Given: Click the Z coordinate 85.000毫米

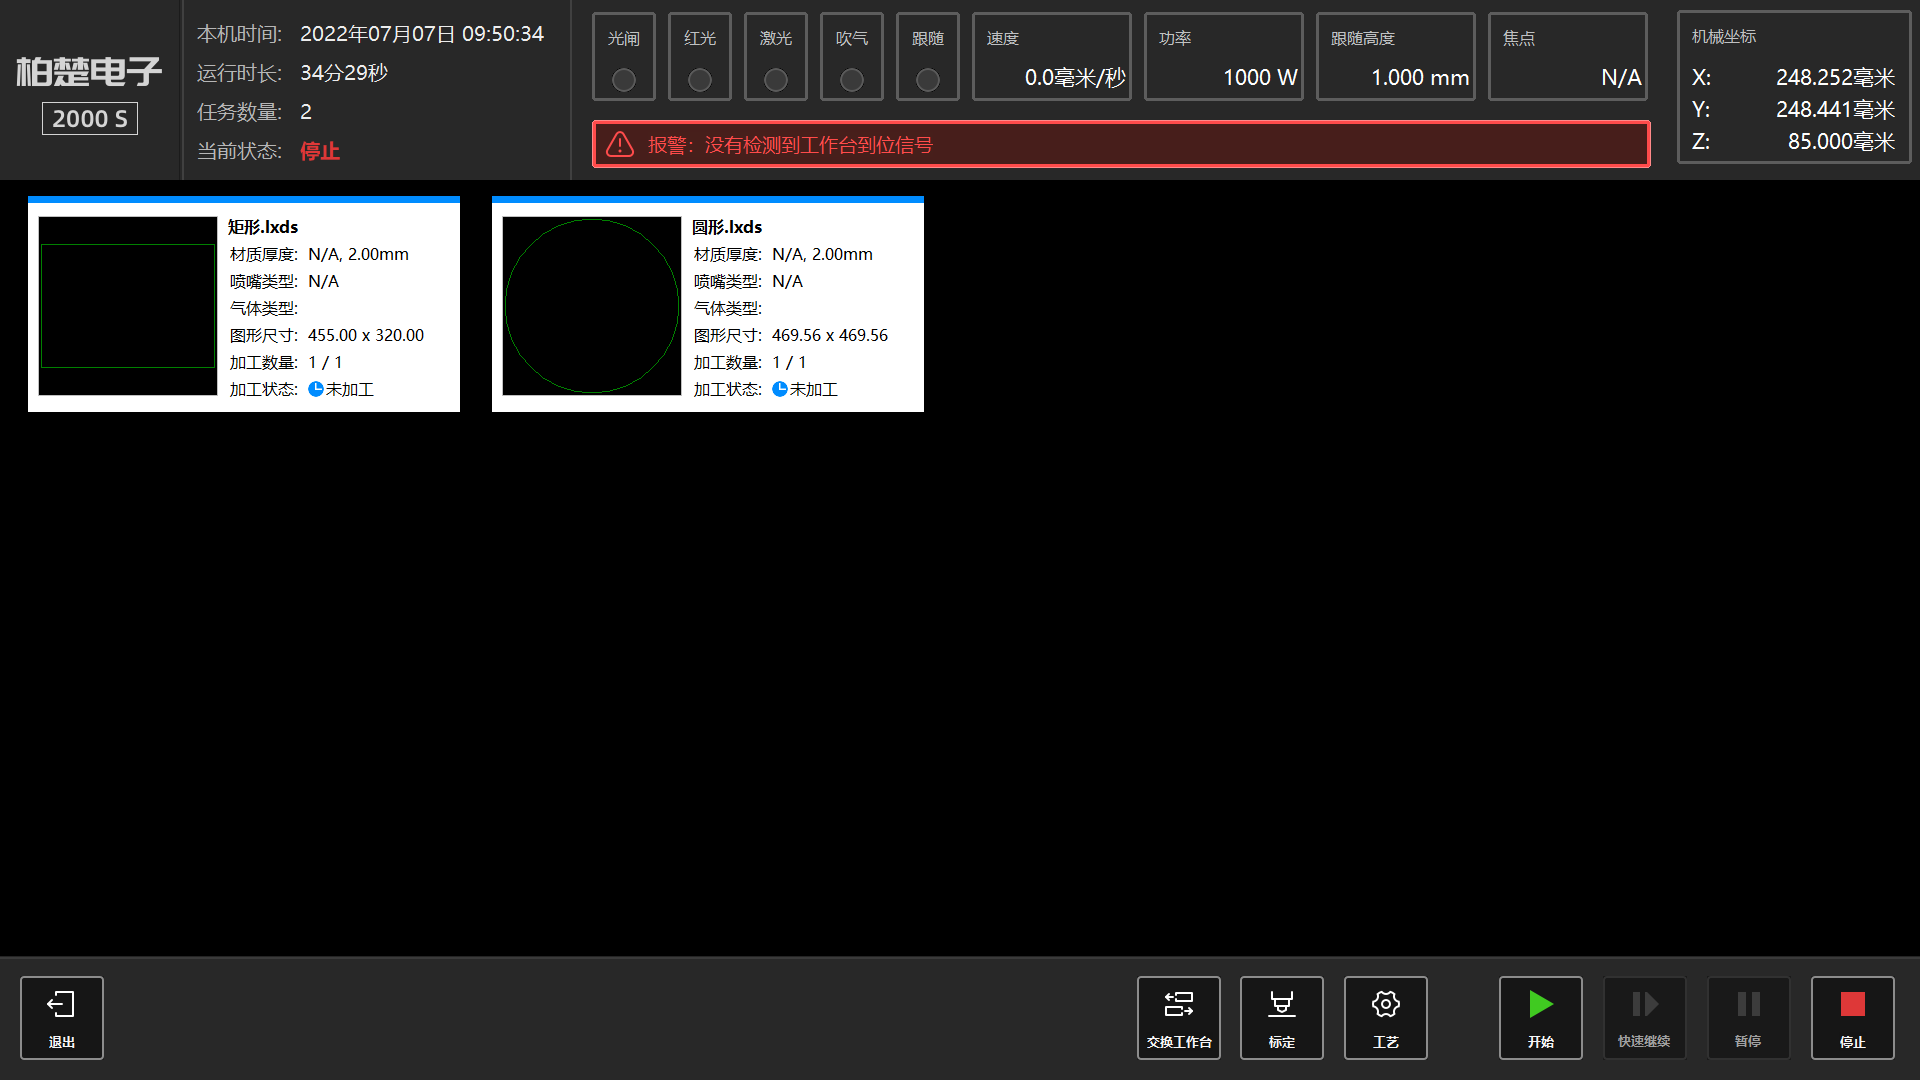Looking at the screenshot, I should coord(1842,142).
